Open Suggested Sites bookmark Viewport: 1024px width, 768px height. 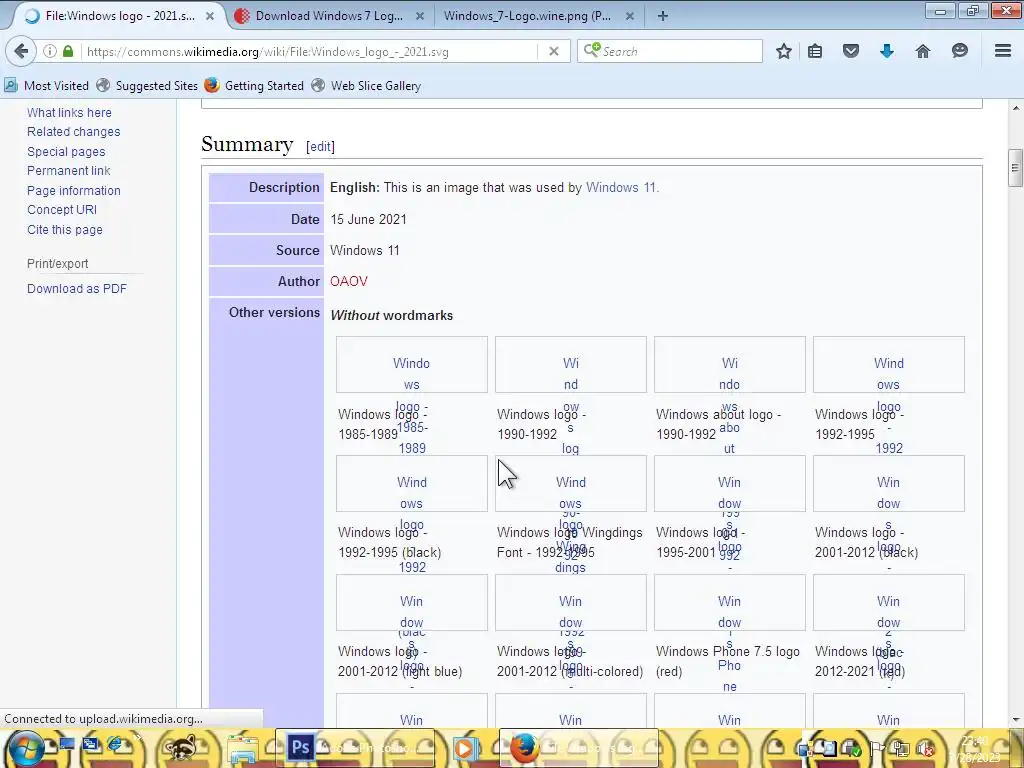point(147,86)
